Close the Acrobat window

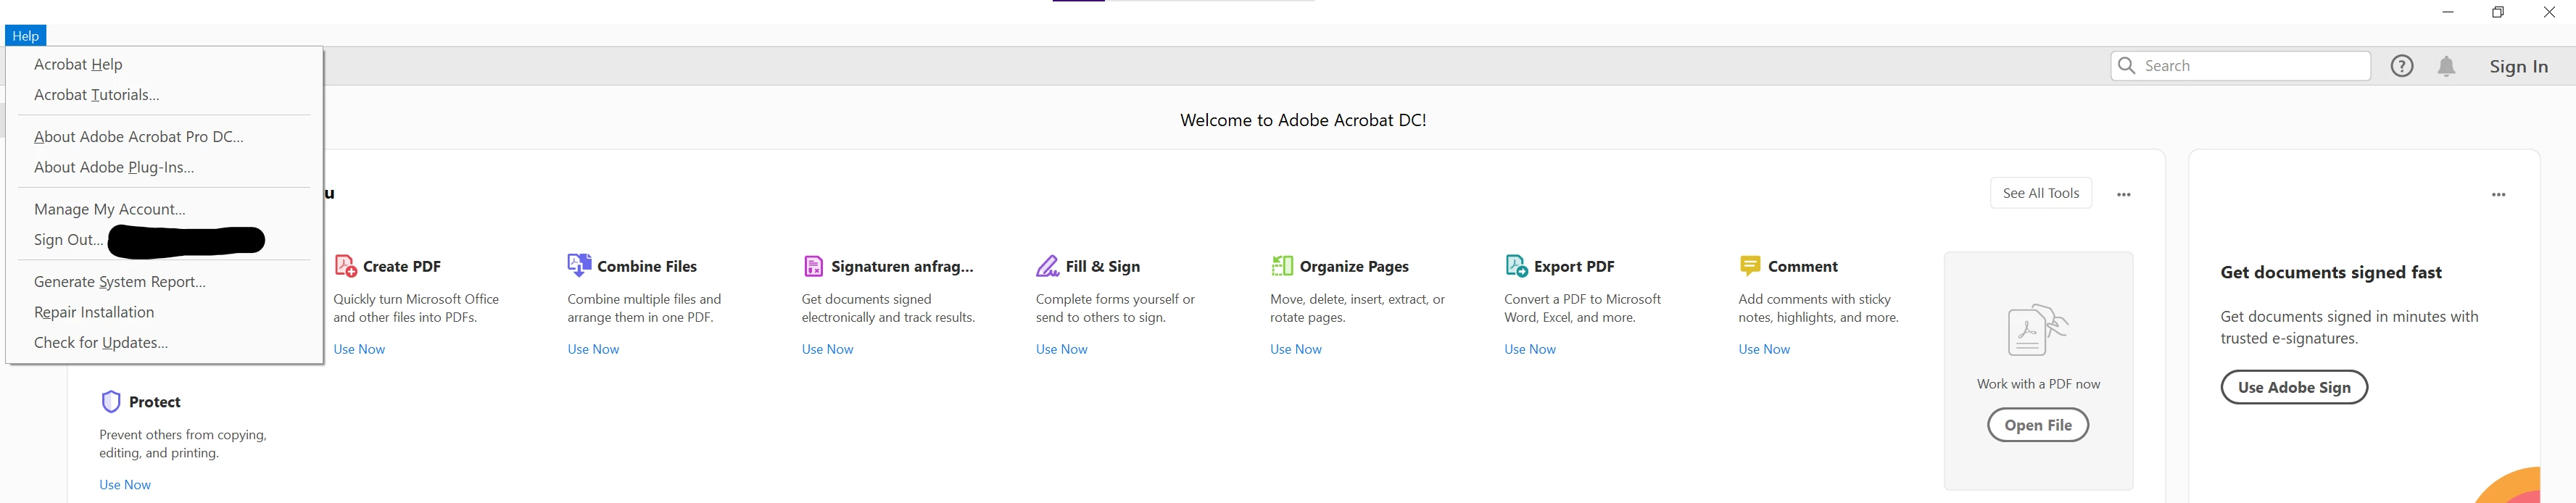coord(2549,12)
